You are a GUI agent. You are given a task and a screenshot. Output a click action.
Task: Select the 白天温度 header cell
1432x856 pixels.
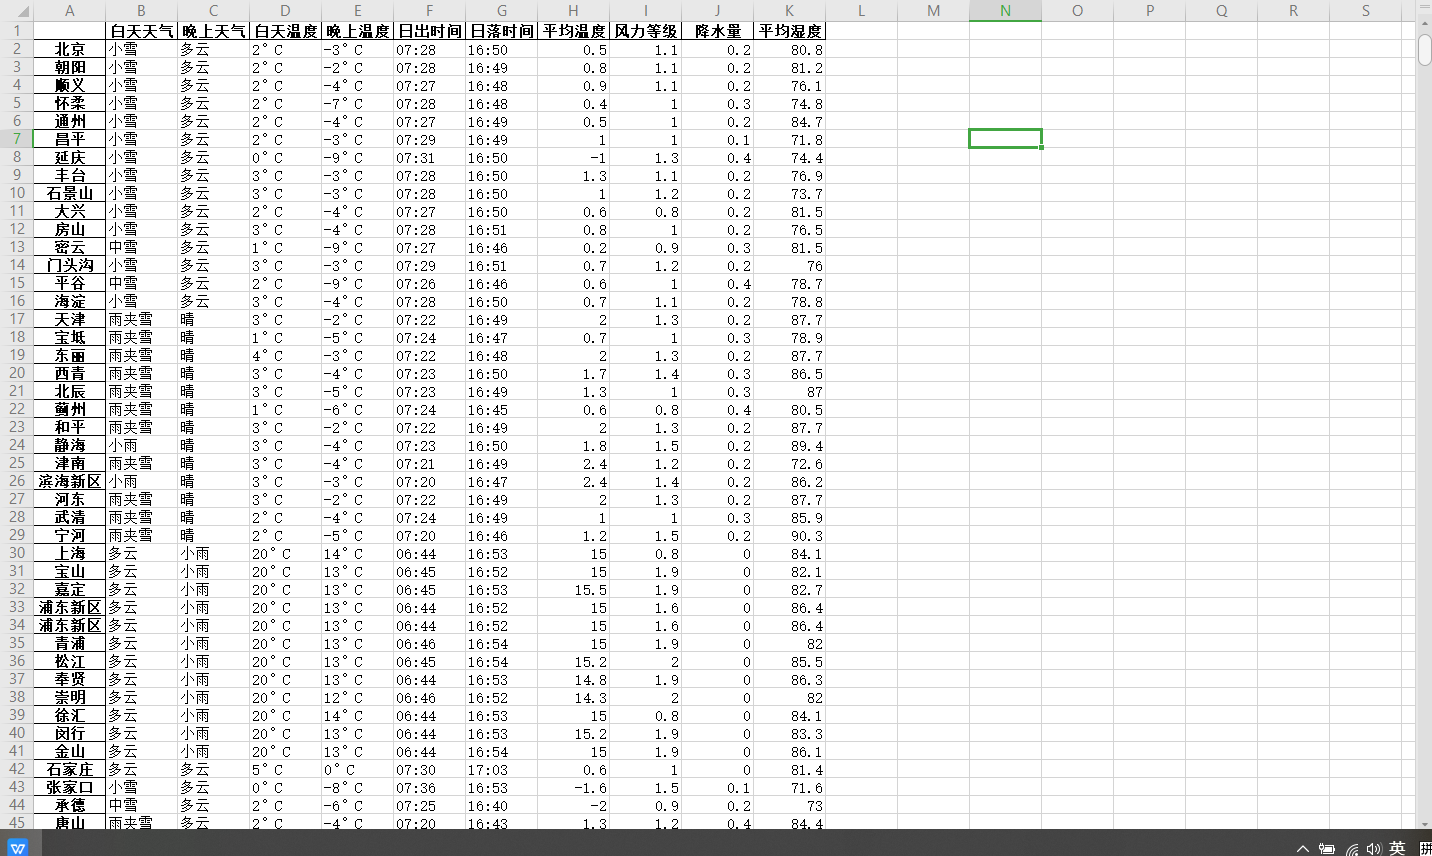(285, 31)
